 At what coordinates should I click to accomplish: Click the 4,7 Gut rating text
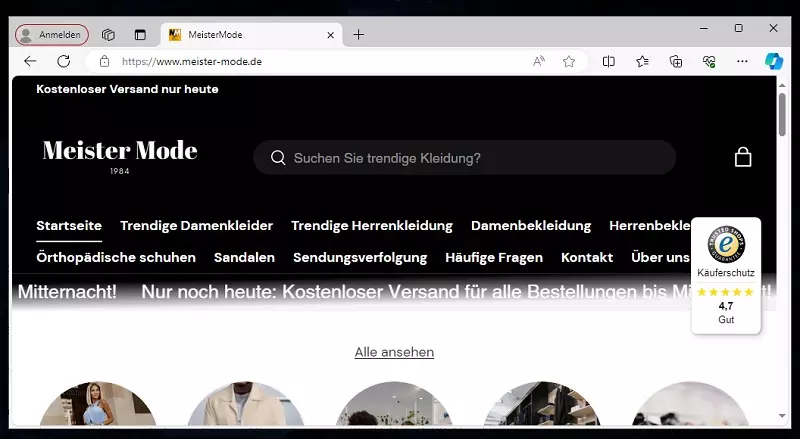tap(726, 312)
